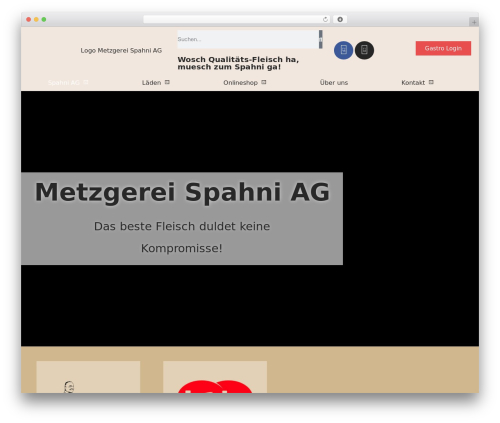Open the card with the sketched figure
The width and height of the screenshot is (500, 423).
88,377
